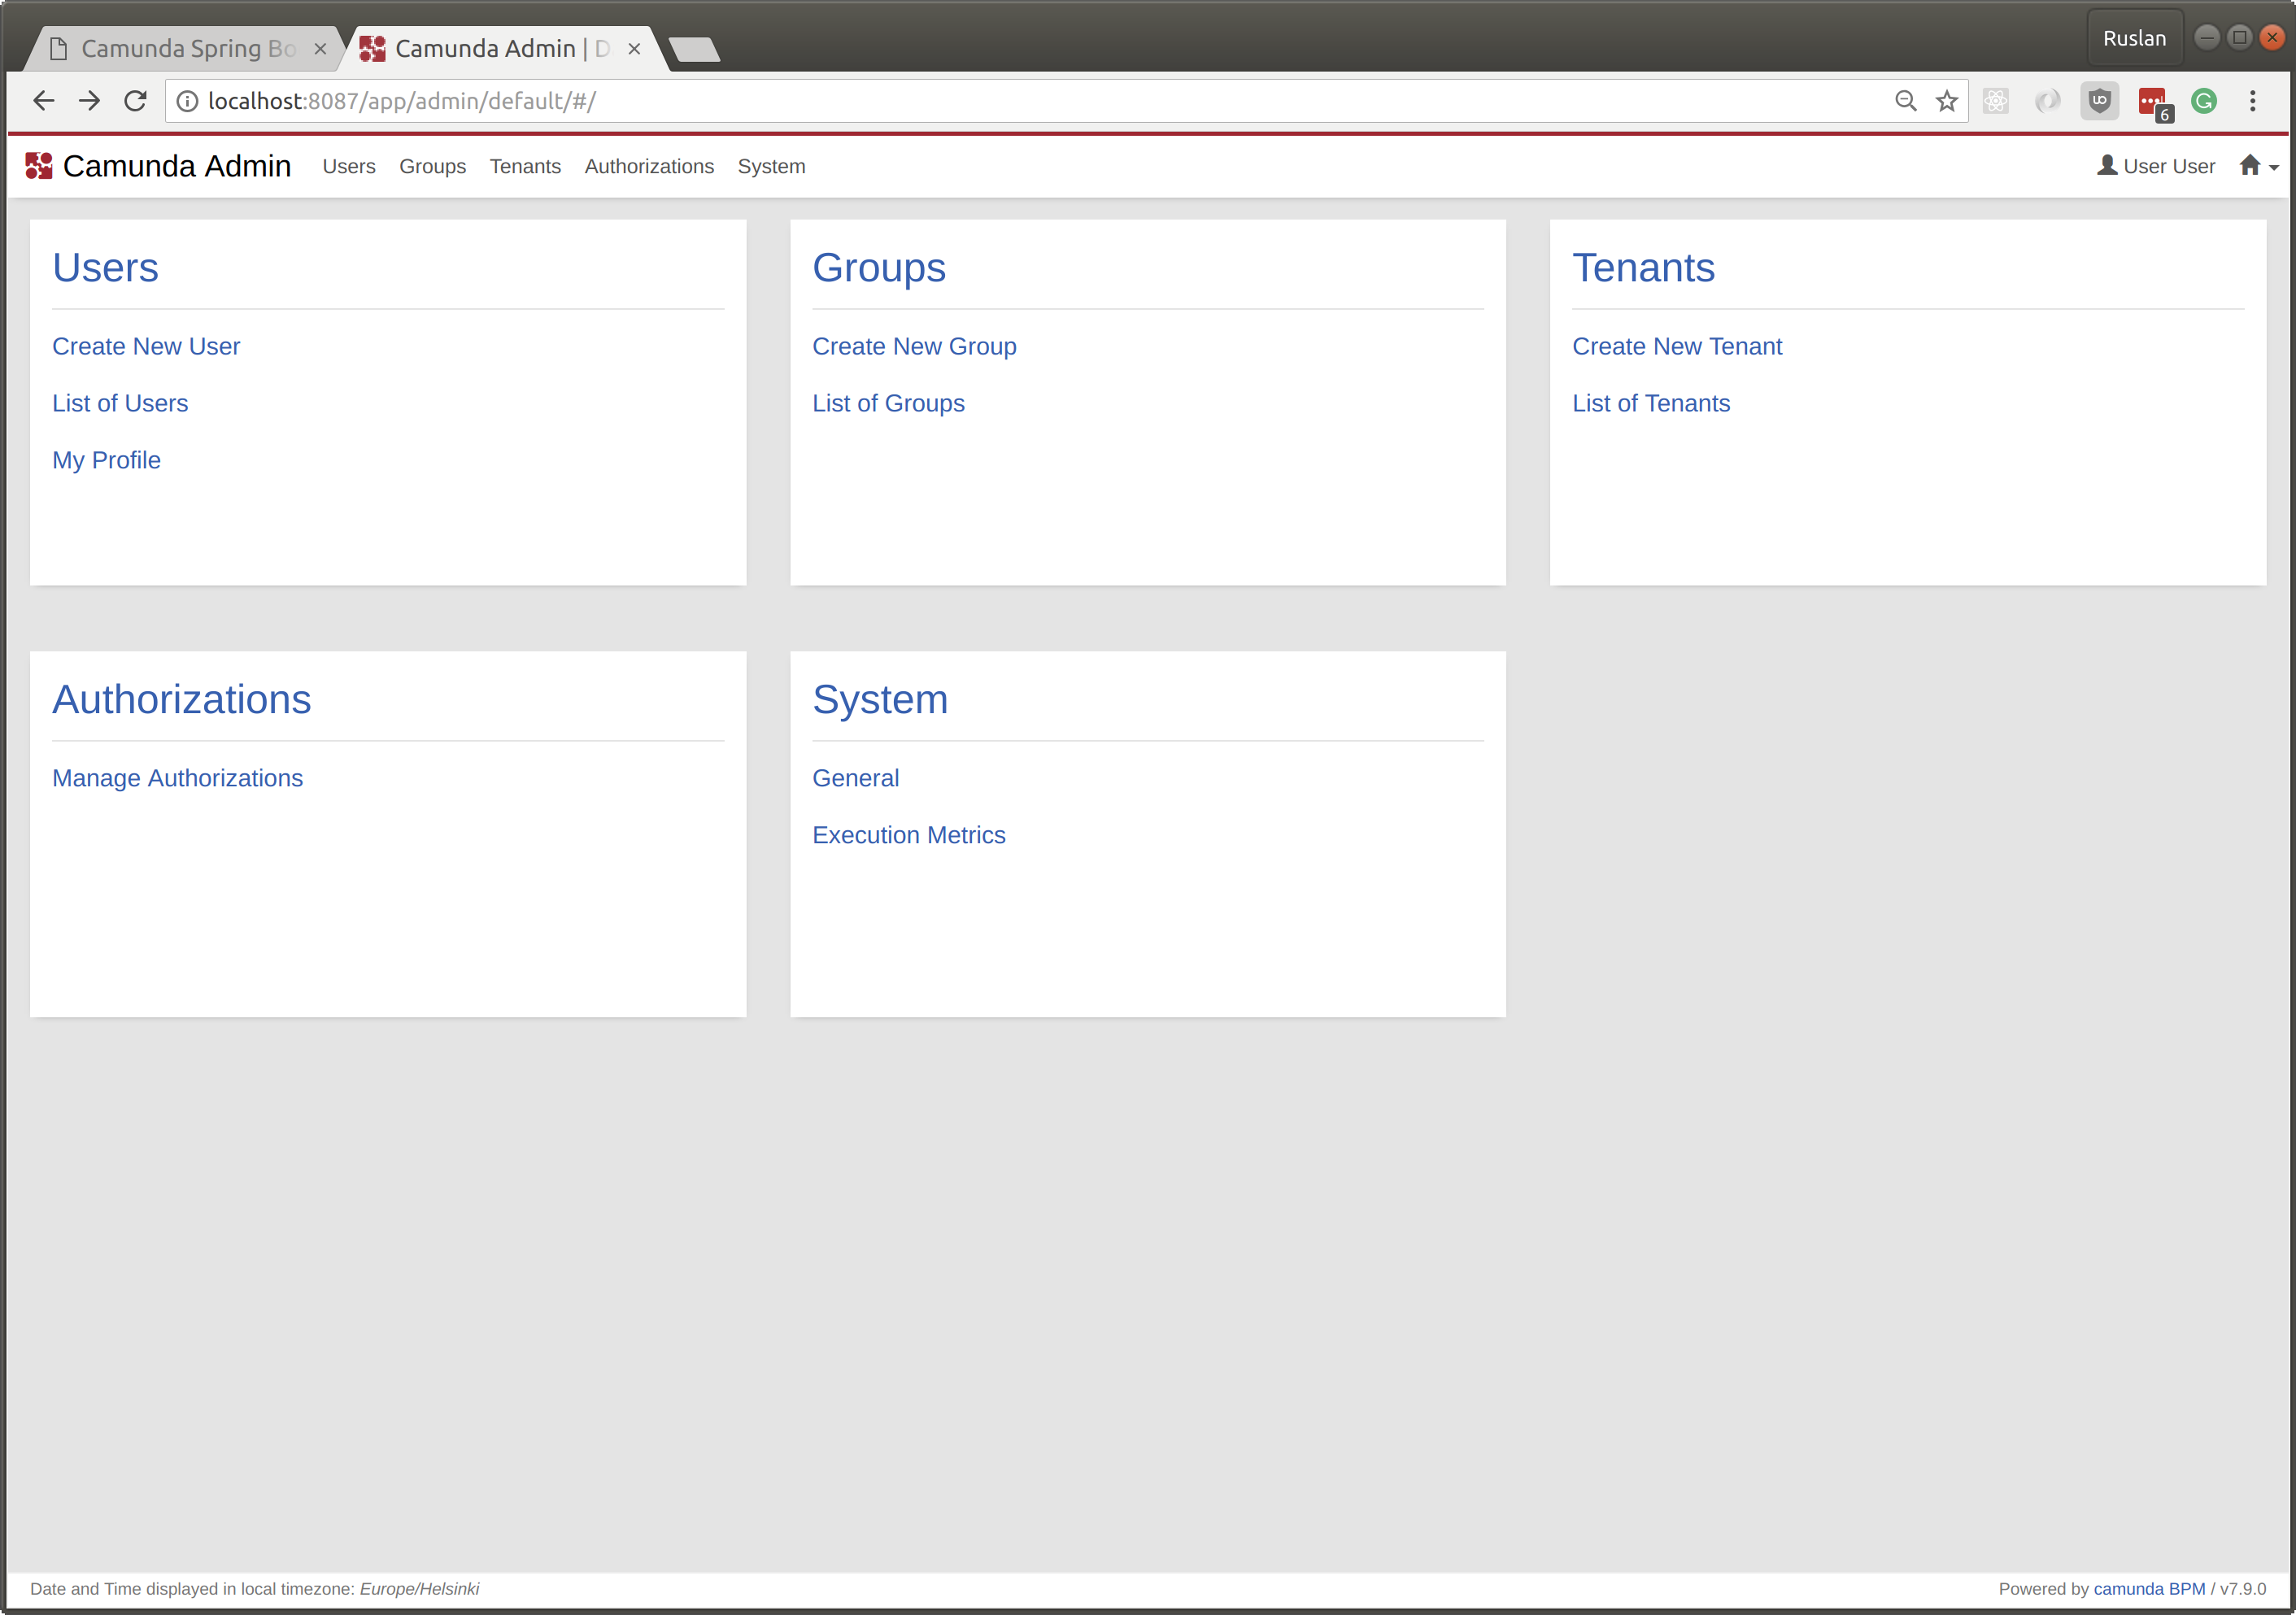
Task: Click the localhost address bar field
Action: pyautogui.click(x=1000, y=101)
